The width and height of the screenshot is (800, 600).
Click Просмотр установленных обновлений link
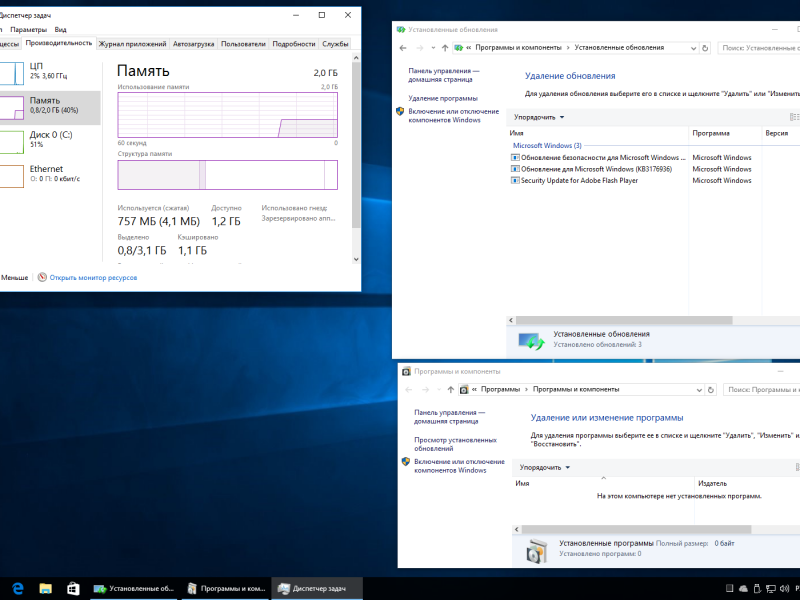[455, 444]
